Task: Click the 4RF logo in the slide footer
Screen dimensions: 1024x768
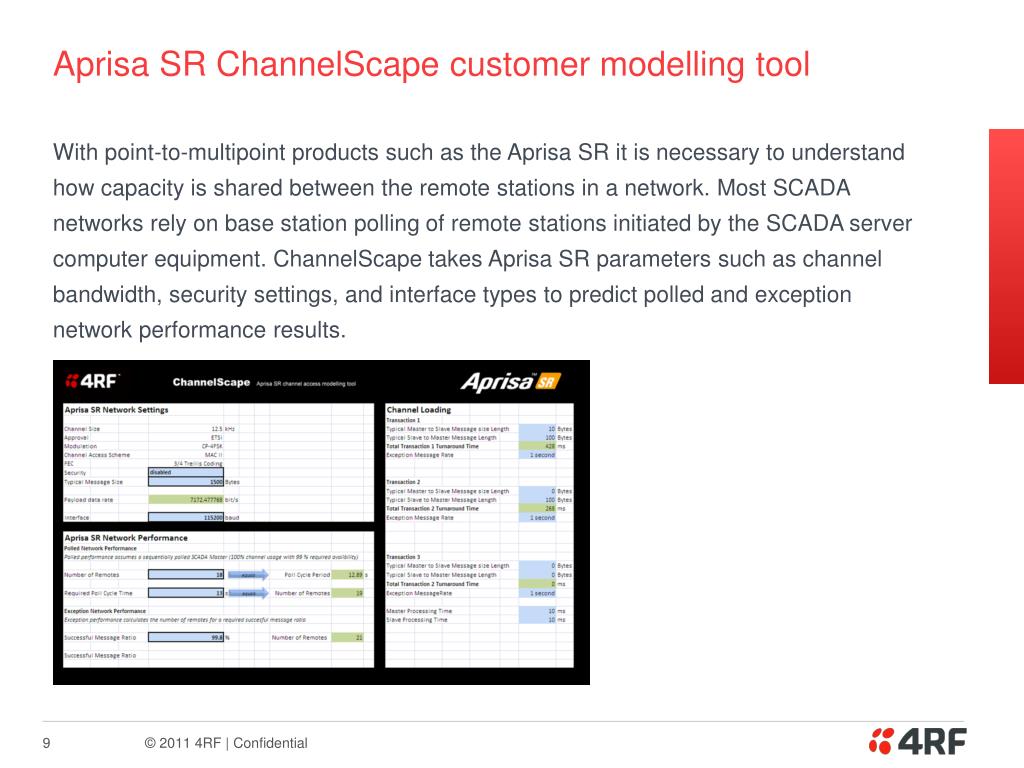Action: [918, 741]
